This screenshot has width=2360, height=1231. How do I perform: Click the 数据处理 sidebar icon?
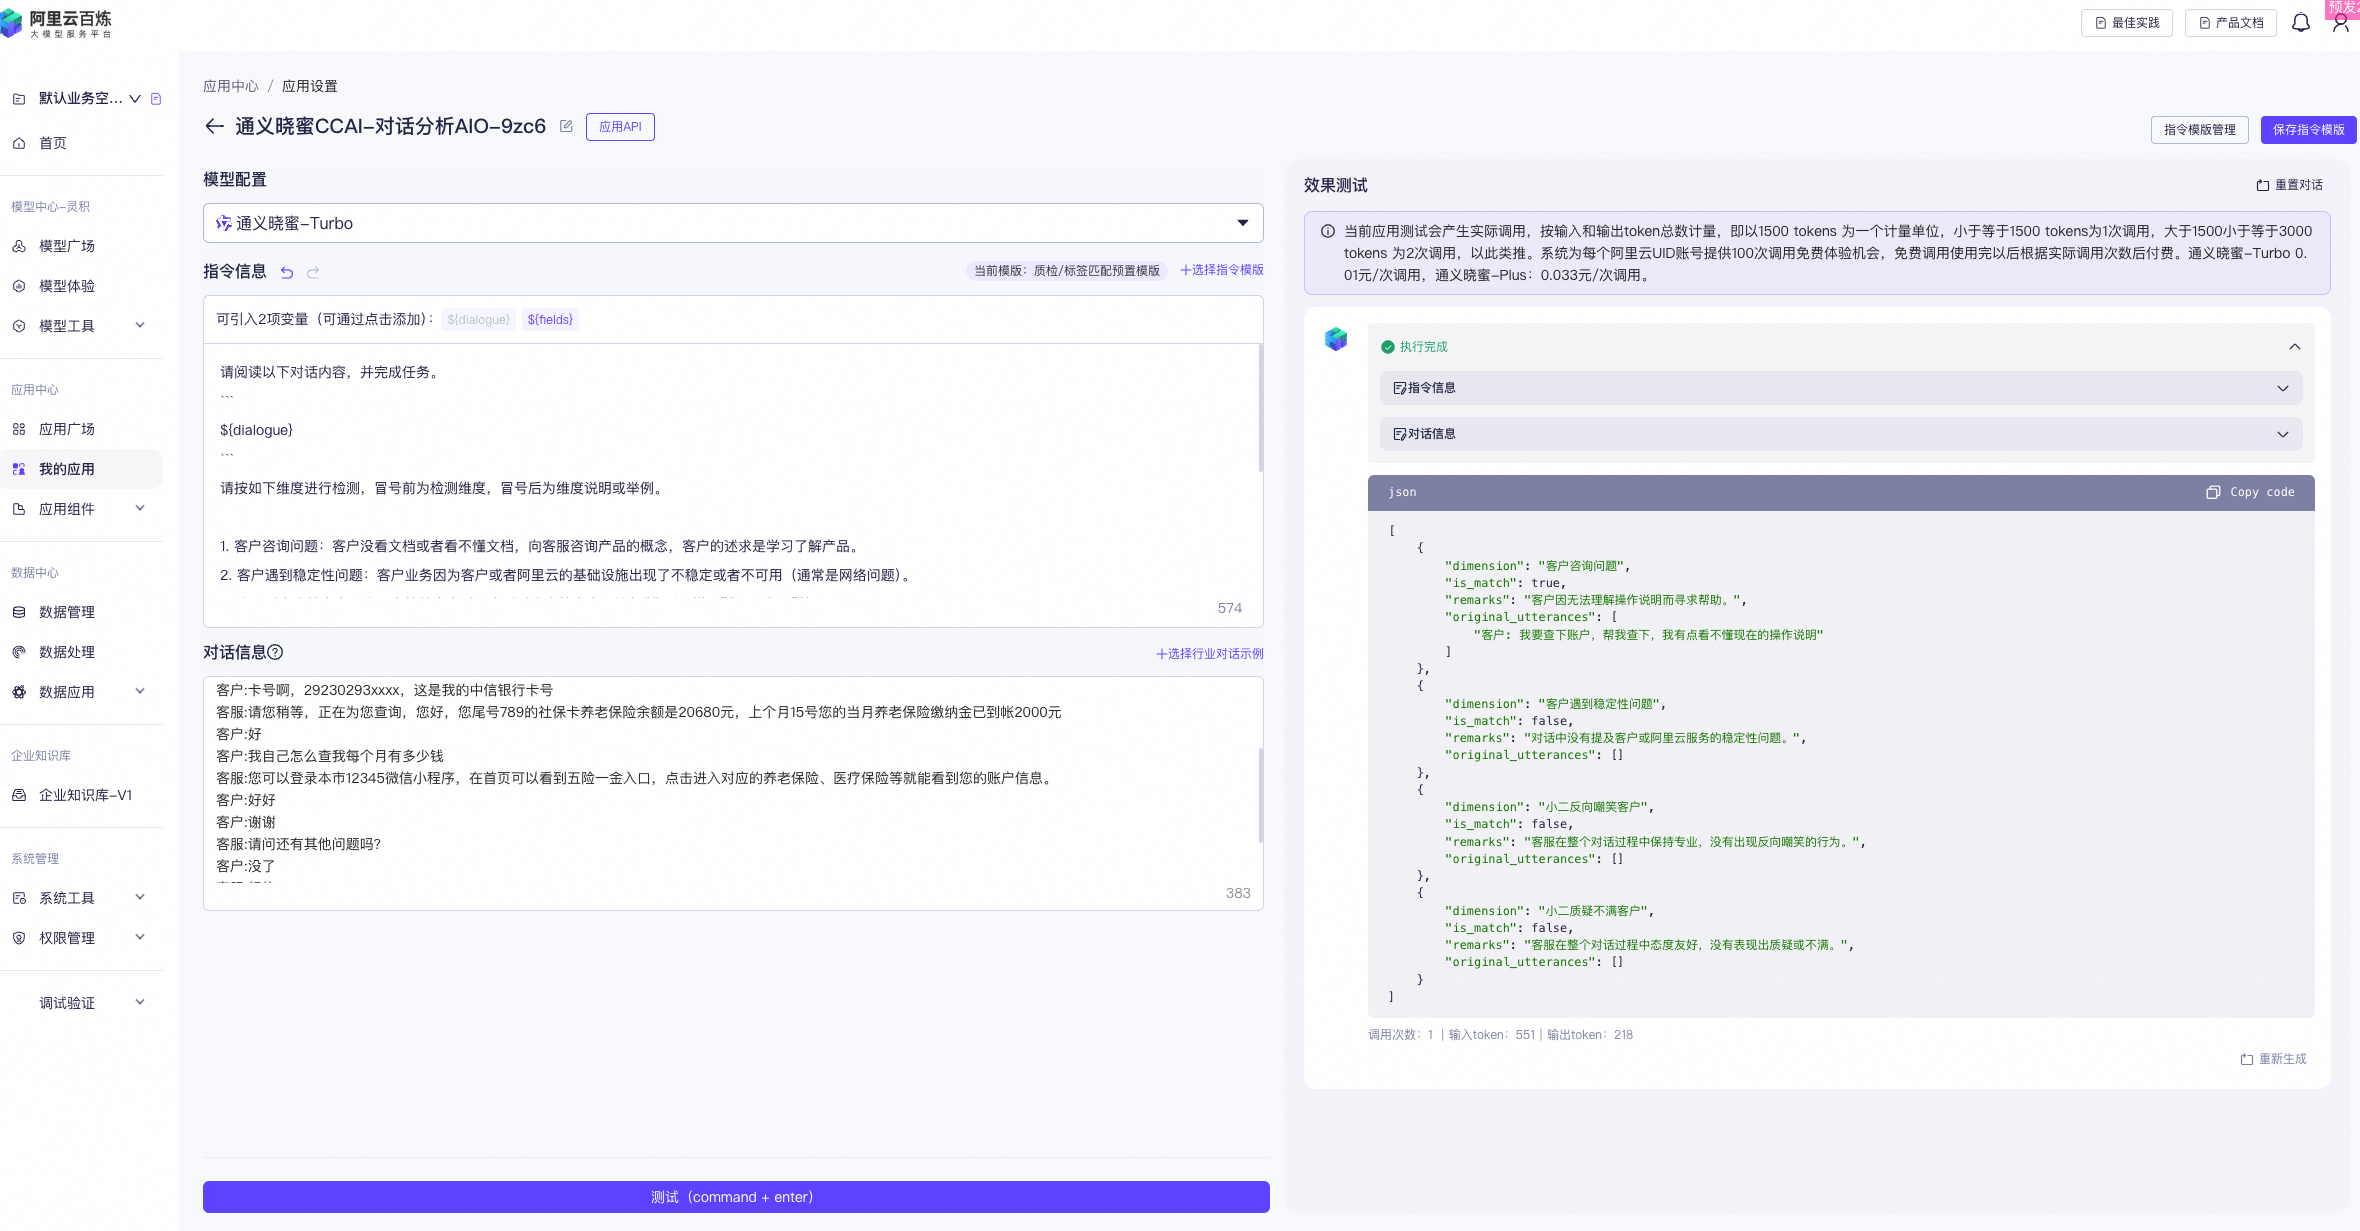[x=19, y=652]
